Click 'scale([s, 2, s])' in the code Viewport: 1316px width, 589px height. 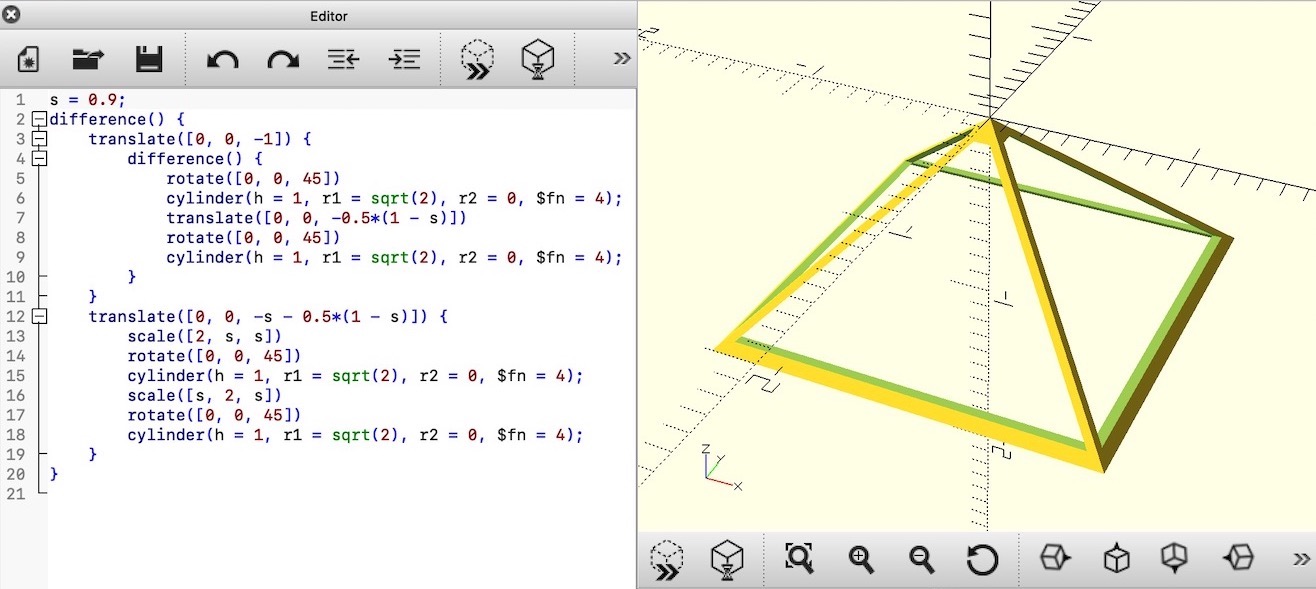pyautogui.click(x=205, y=396)
